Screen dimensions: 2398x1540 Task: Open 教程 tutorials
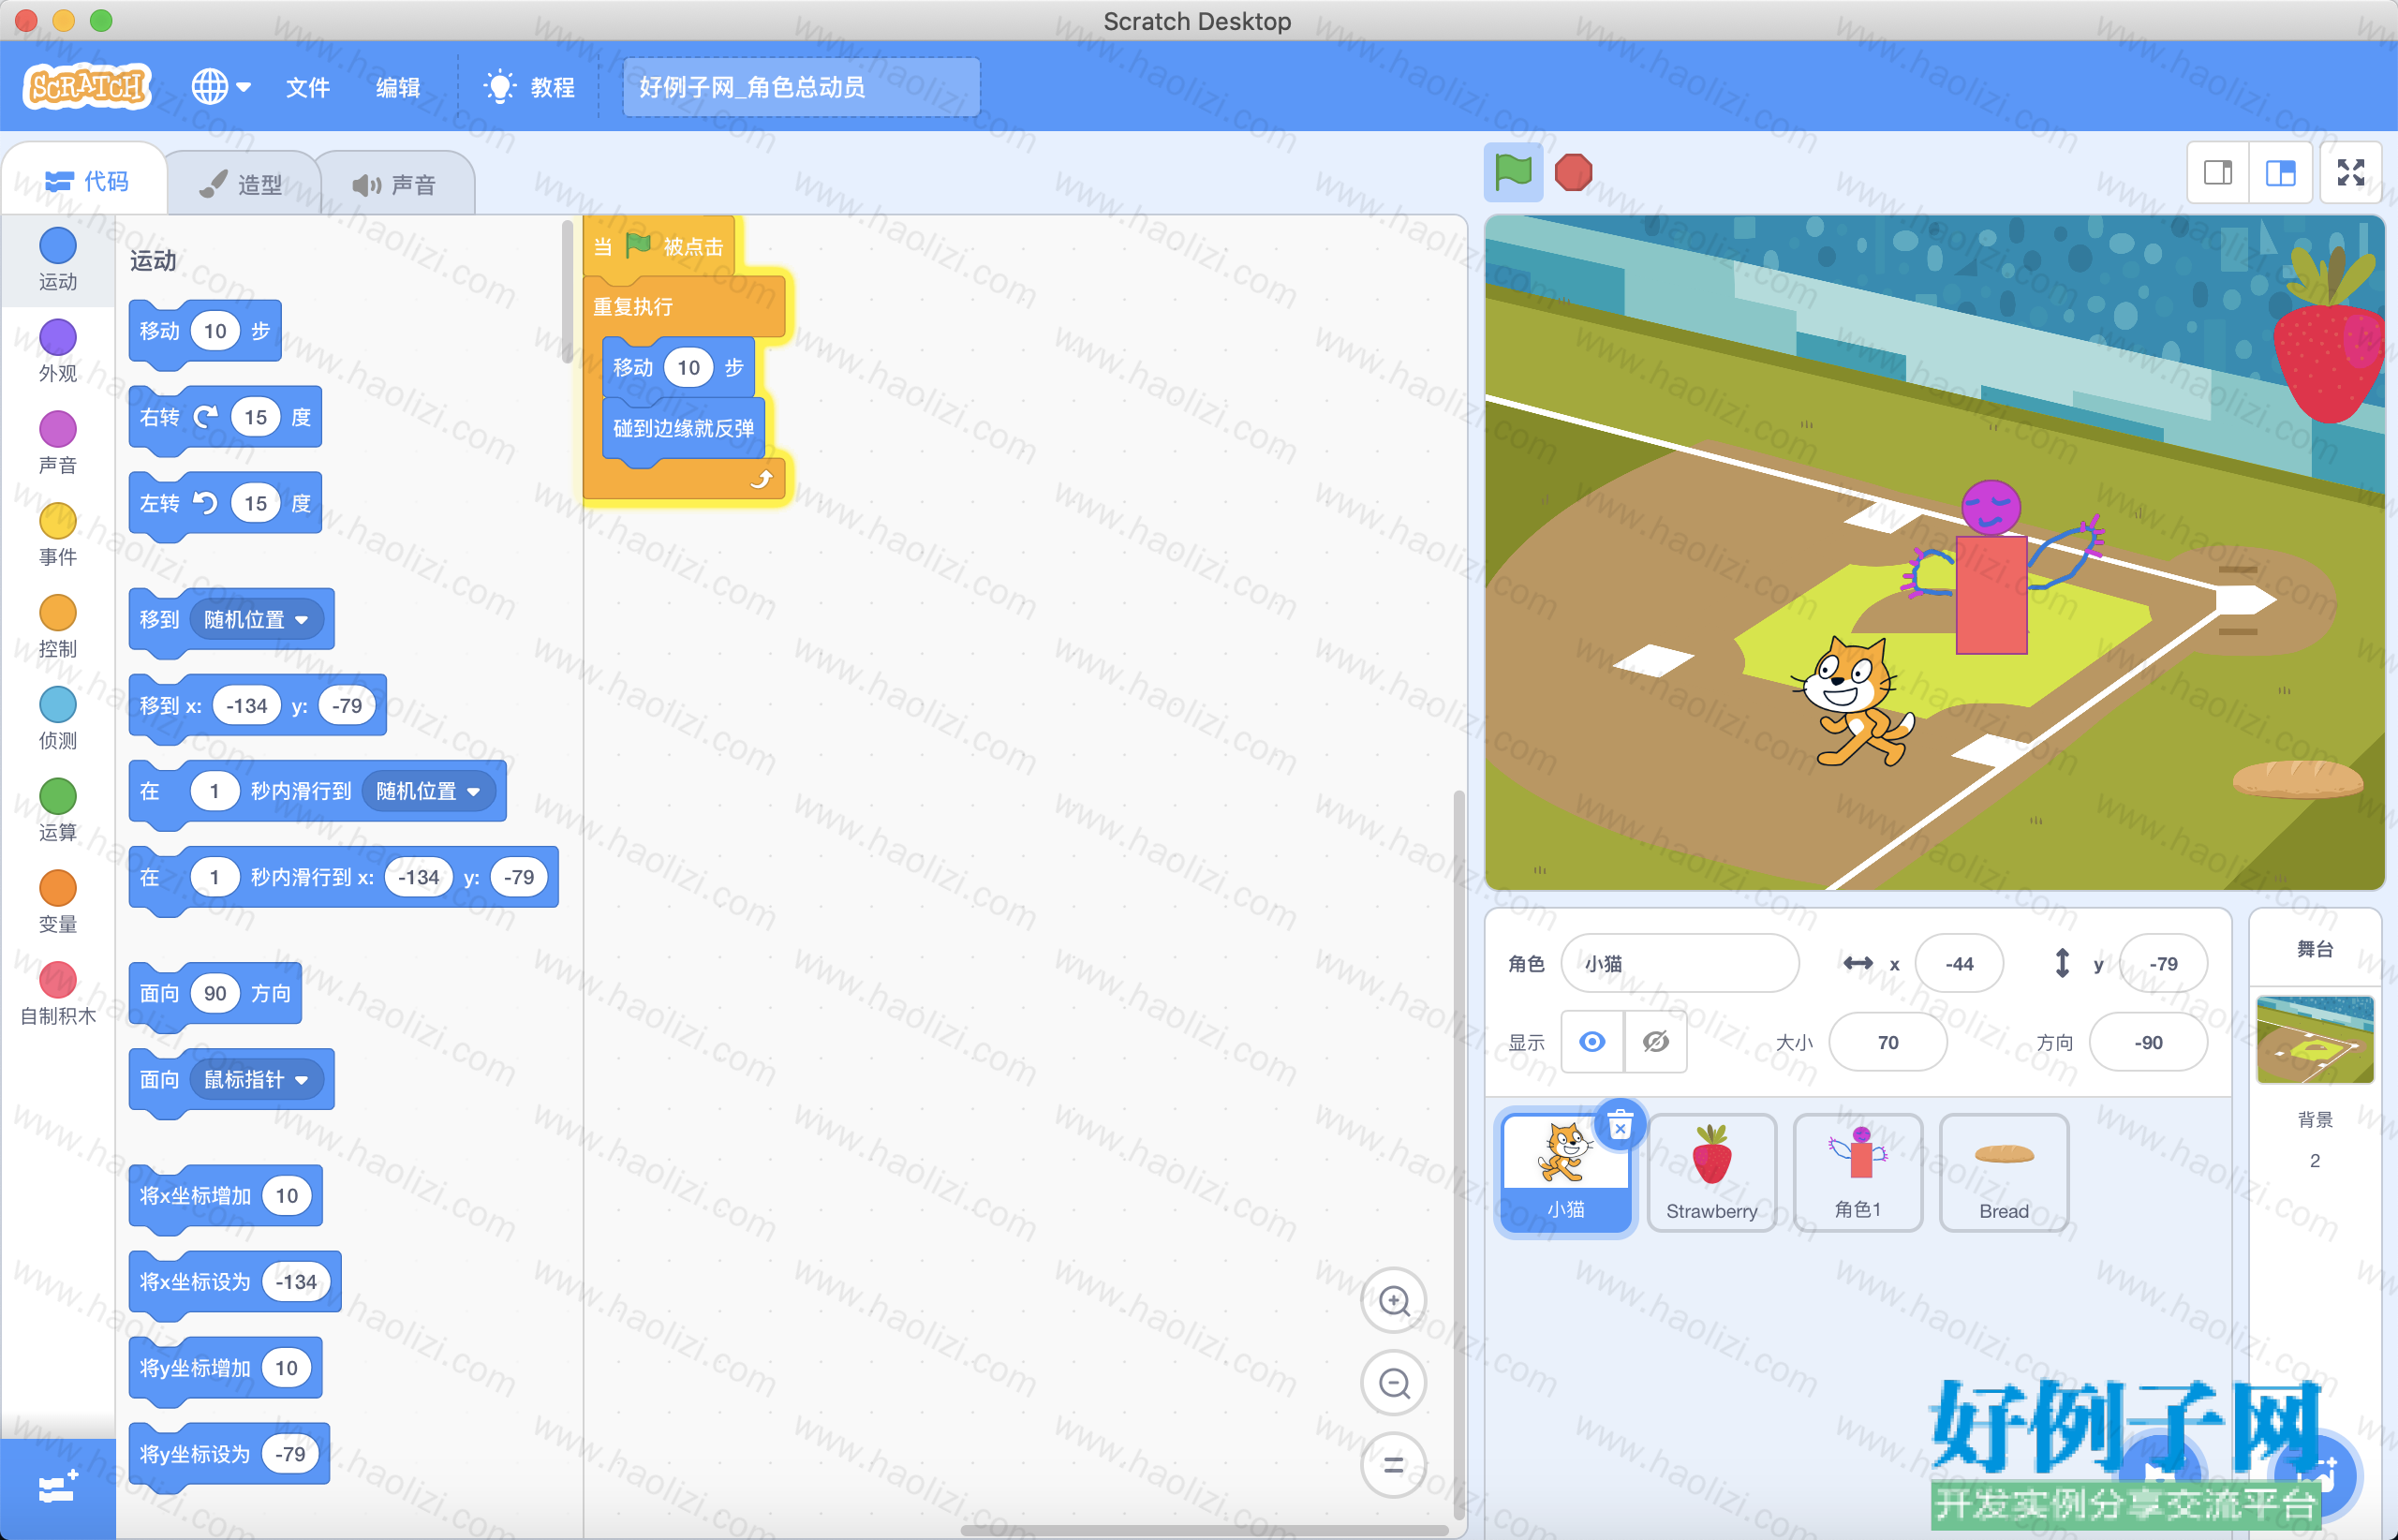click(529, 87)
